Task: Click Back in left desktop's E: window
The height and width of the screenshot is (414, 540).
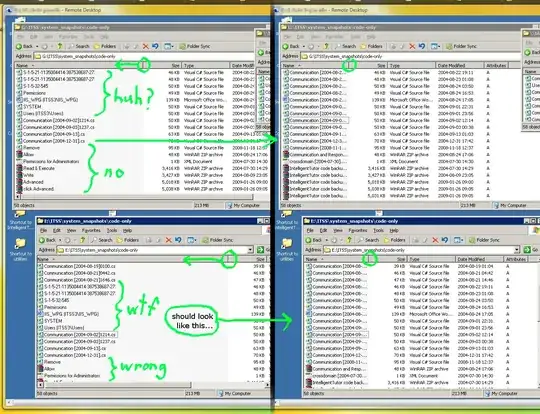Action: (47, 240)
